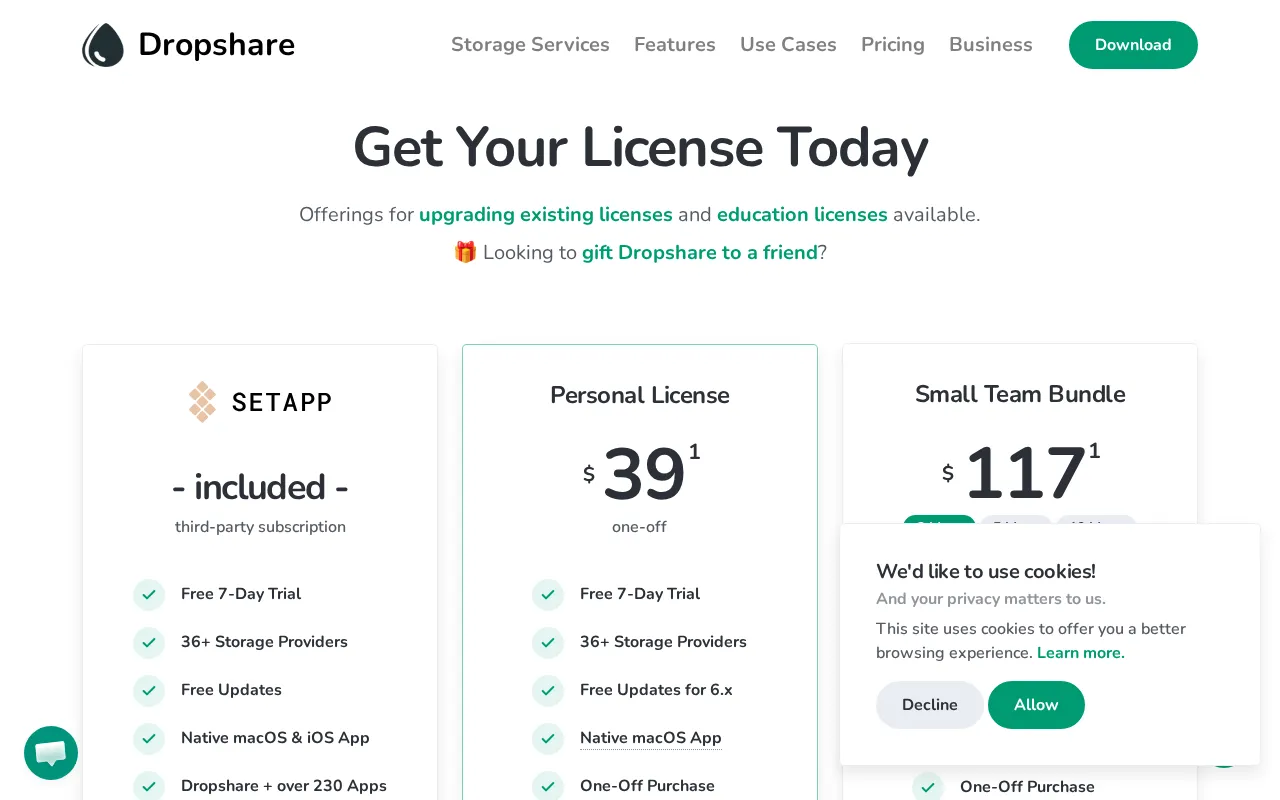1280x800 pixels.
Task: Click the Setapp diamond logo icon
Action: [203, 402]
